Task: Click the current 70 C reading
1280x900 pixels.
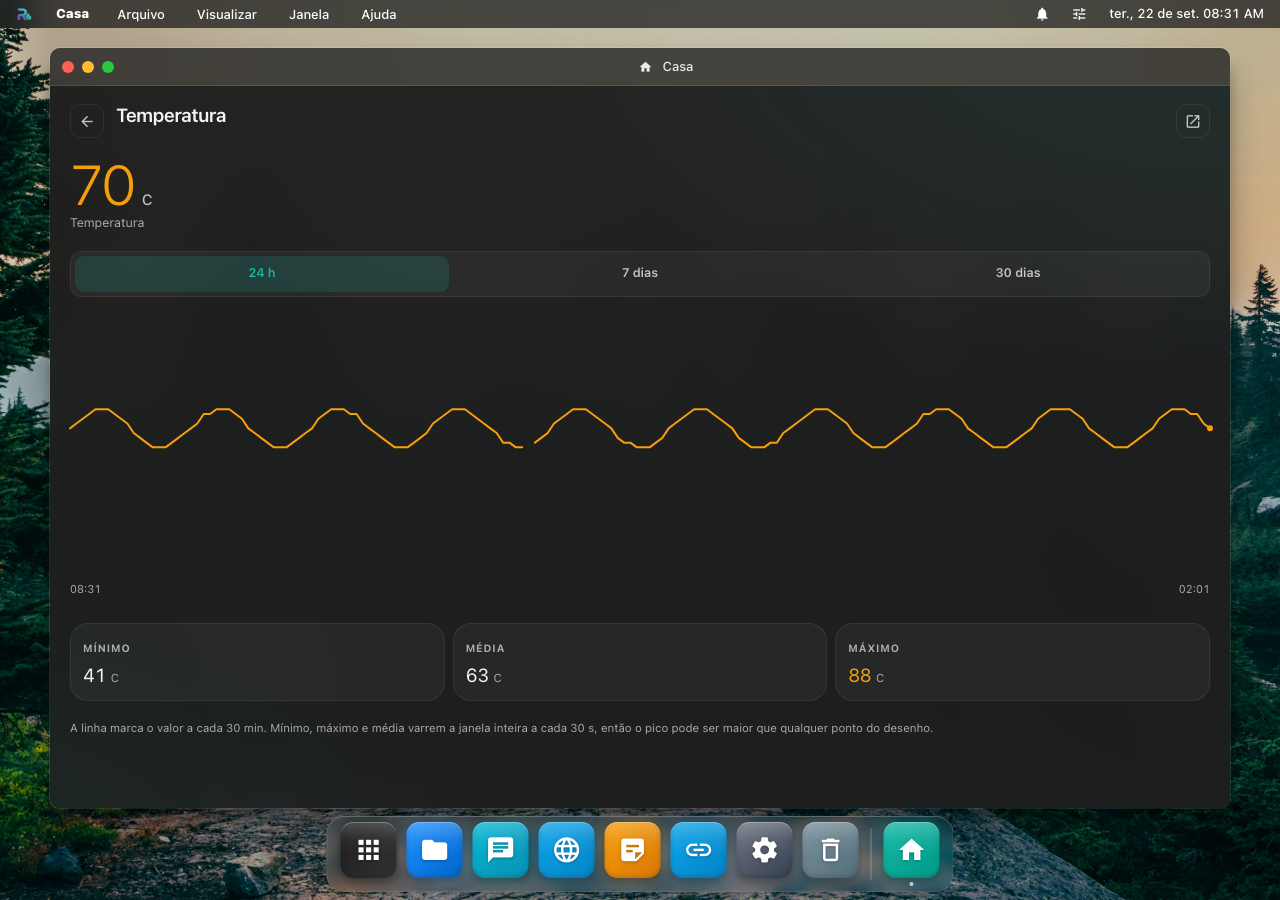Action: pos(112,187)
